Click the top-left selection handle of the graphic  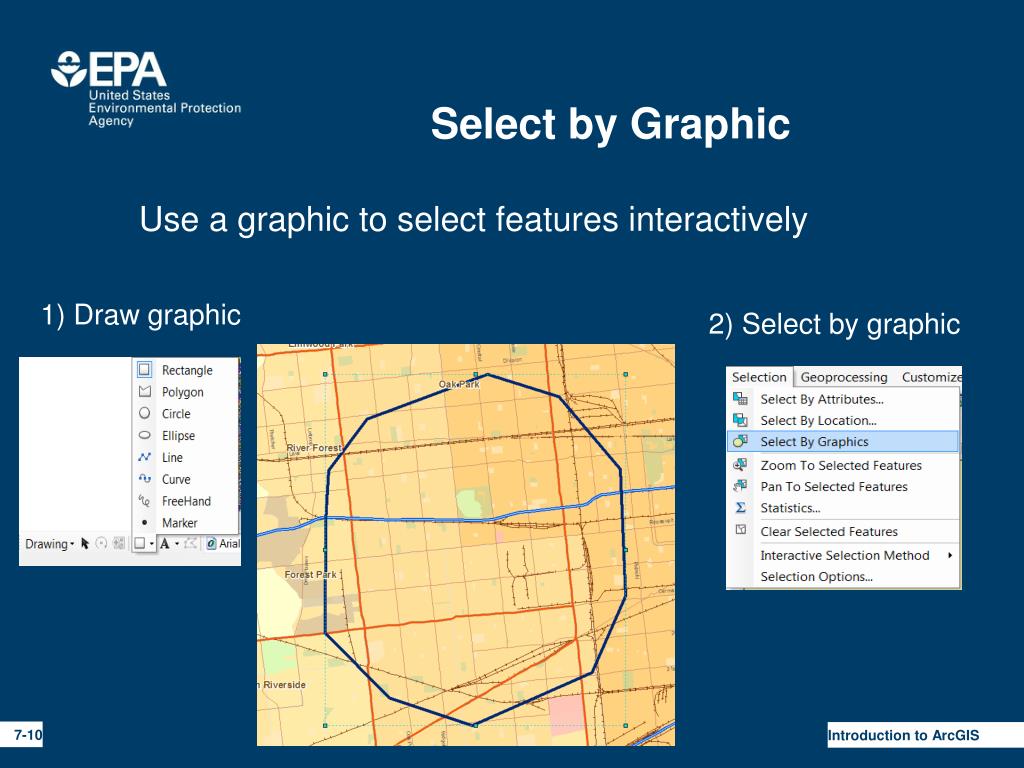325,374
